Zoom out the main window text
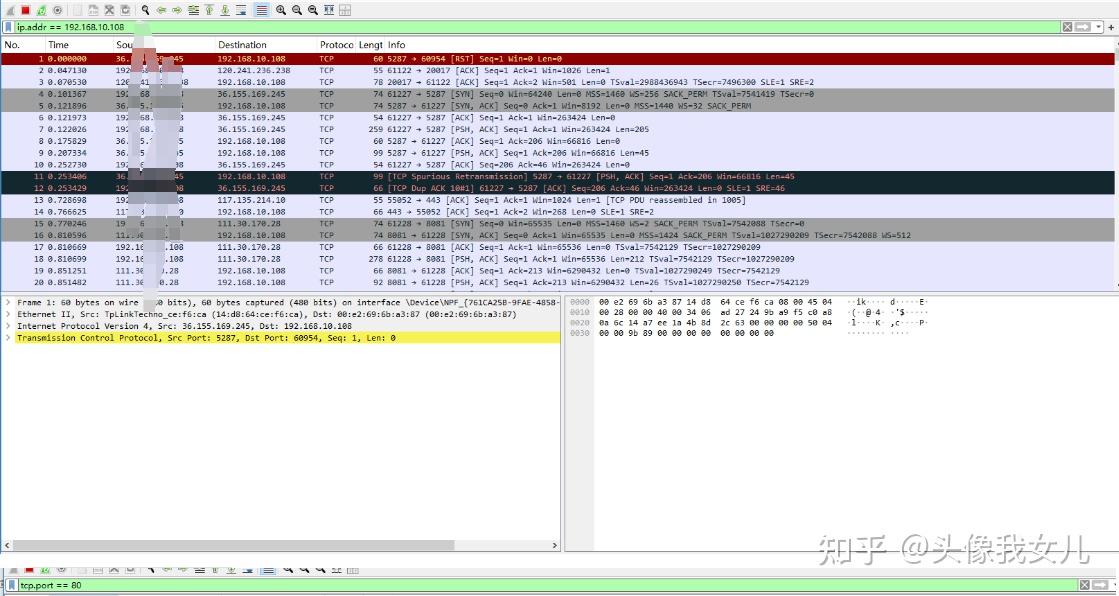Screen dimensions: 1119x596 297,10
